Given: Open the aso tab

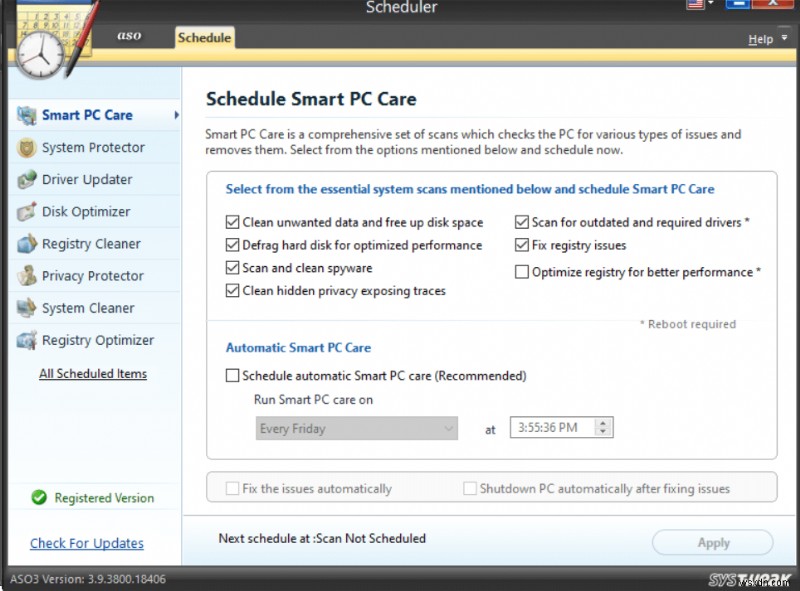Looking at the screenshot, I should 129,37.
